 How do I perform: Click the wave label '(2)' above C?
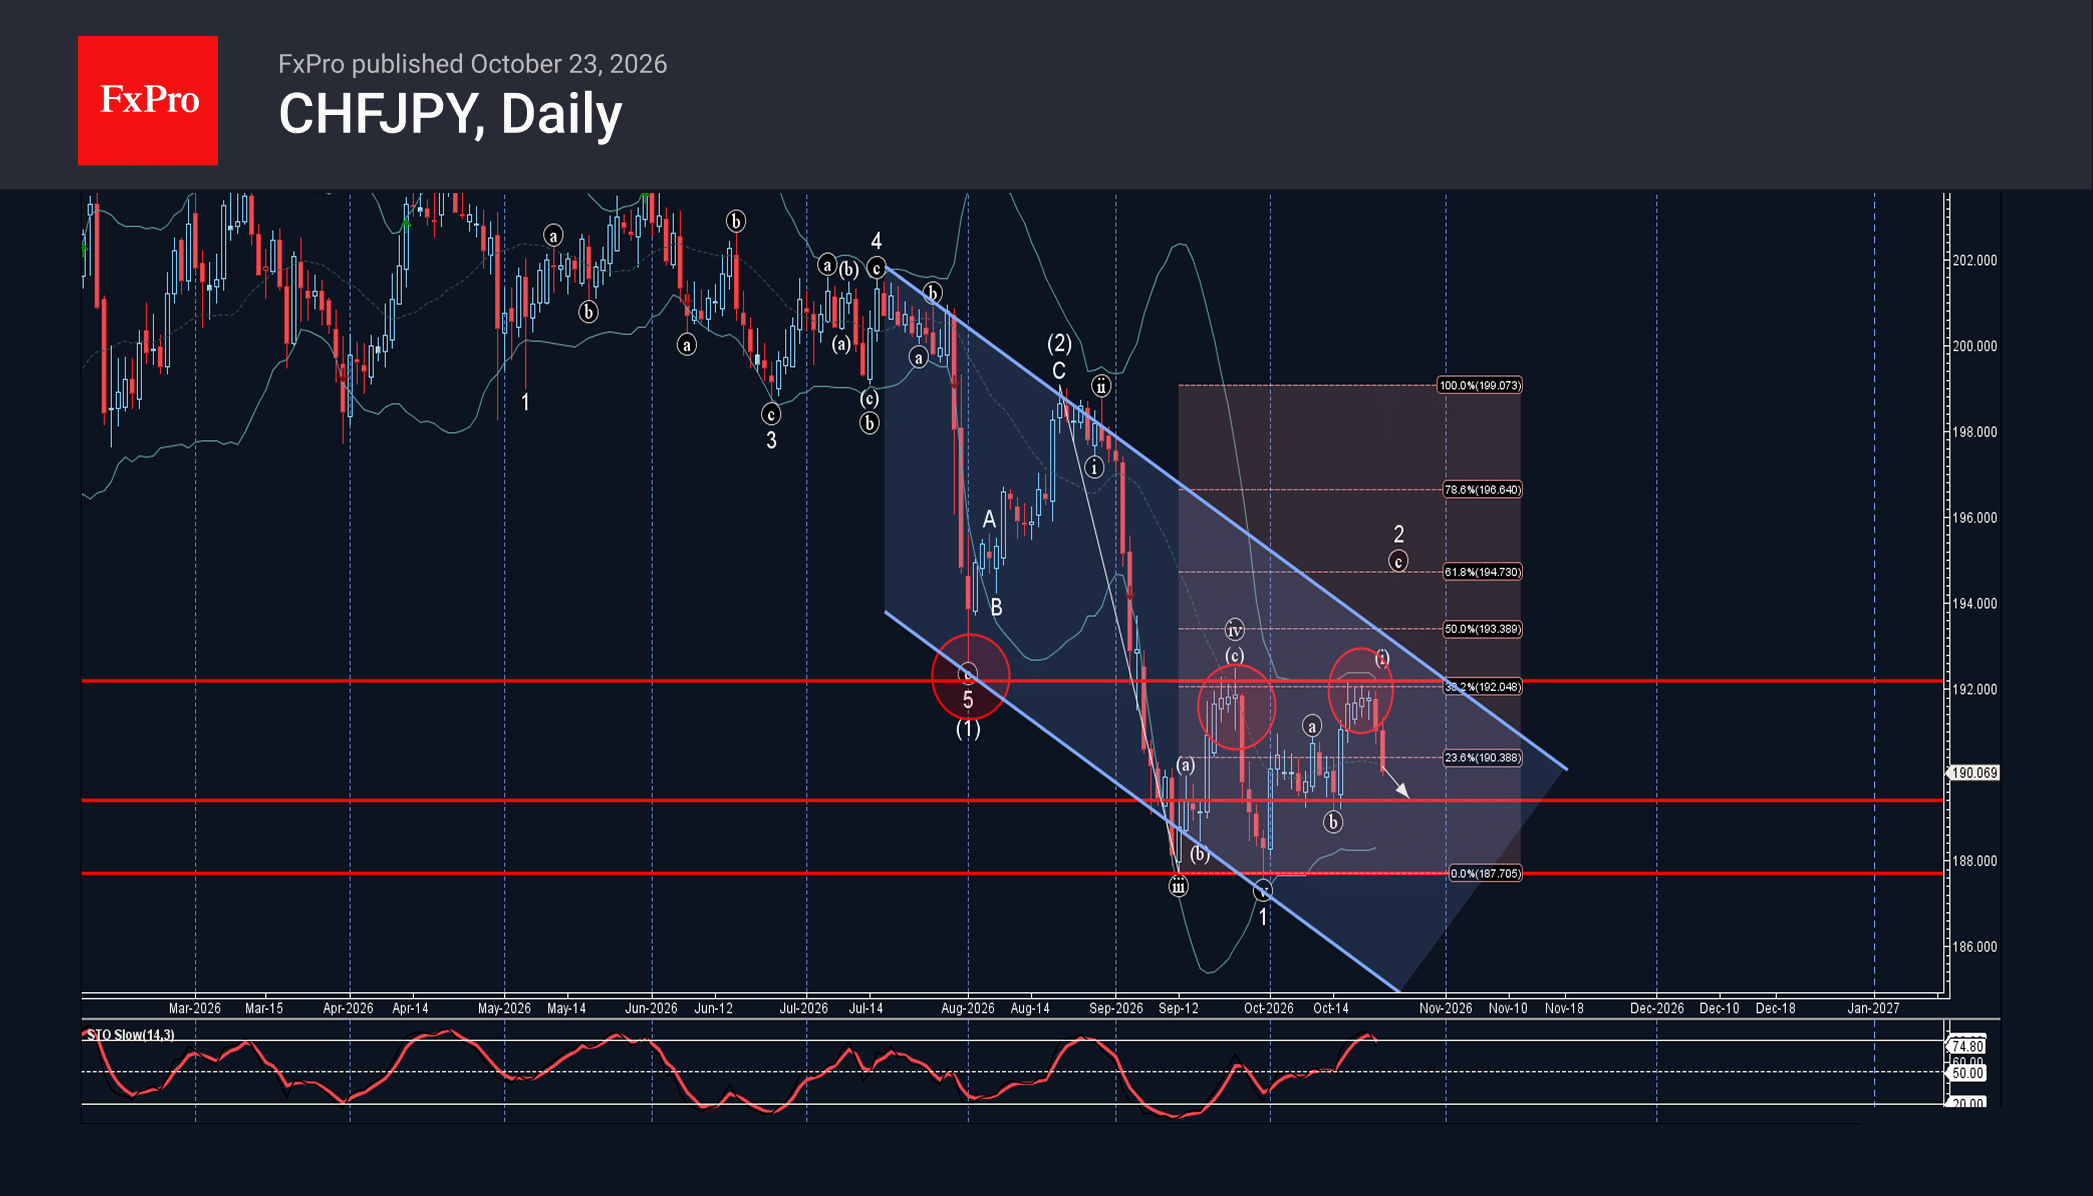point(1059,344)
